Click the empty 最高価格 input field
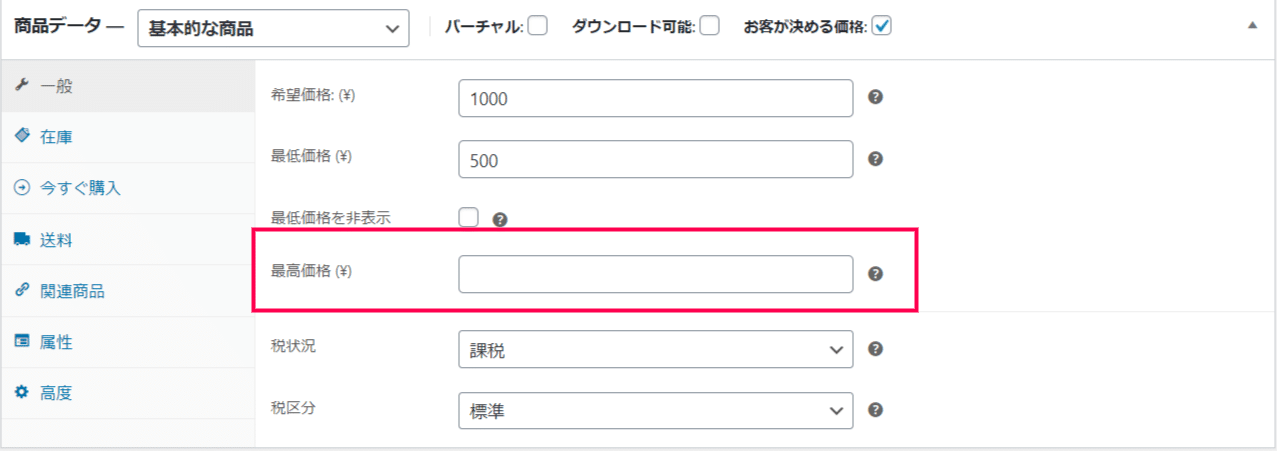Screen dimensions: 1277x451 click(656, 274)
